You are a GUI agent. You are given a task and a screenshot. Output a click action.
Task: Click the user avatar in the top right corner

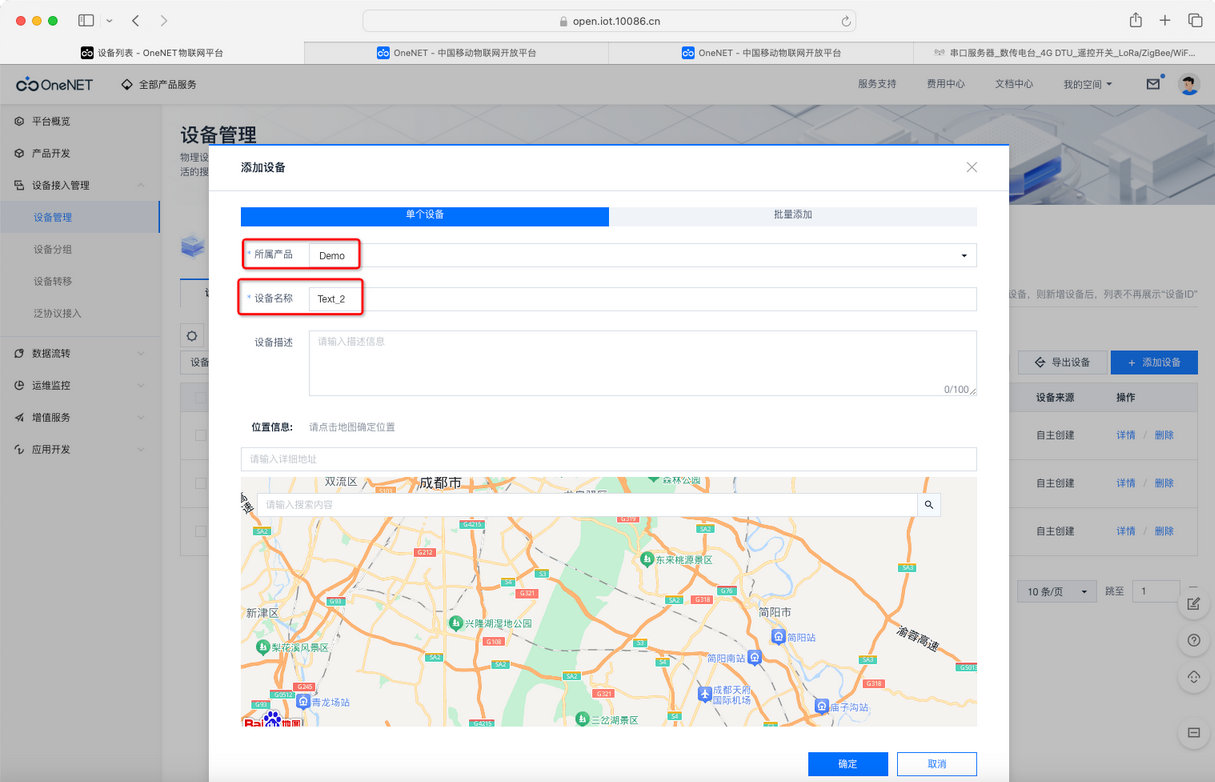(x=1188, y=84)
